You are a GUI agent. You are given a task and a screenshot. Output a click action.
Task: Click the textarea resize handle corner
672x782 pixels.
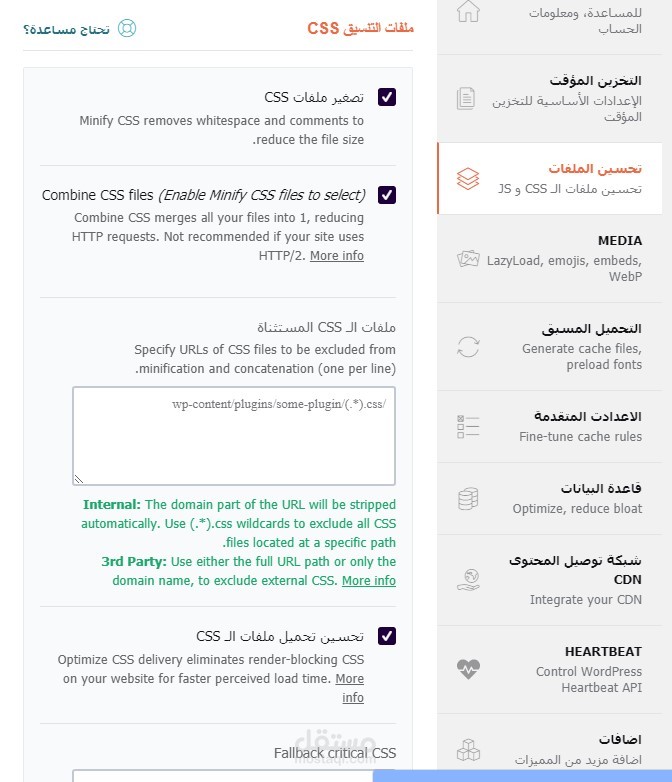click(79, 479)
